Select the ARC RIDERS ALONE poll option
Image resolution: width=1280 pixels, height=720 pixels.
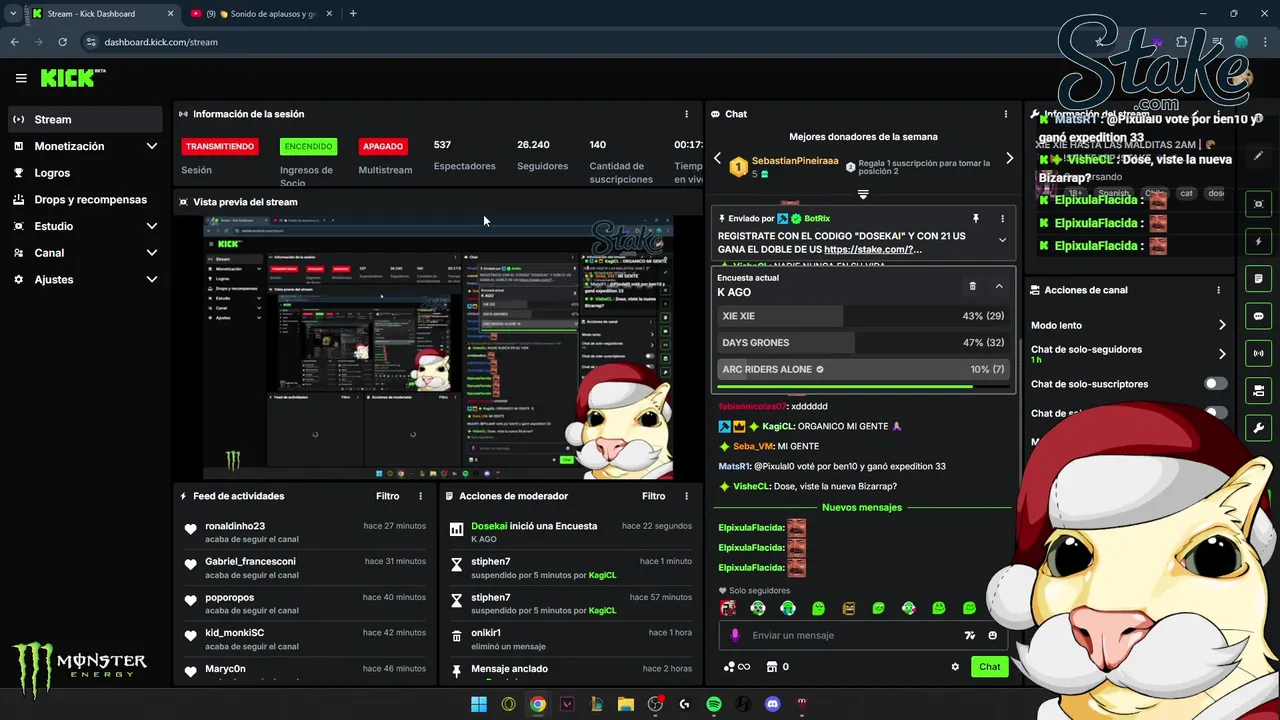[x=863, y=369]
